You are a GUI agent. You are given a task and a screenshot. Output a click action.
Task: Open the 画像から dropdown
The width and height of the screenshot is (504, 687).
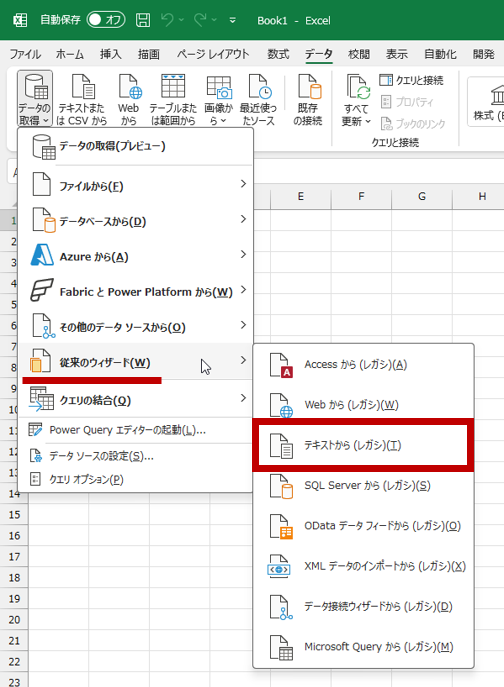tap(218, 99)
